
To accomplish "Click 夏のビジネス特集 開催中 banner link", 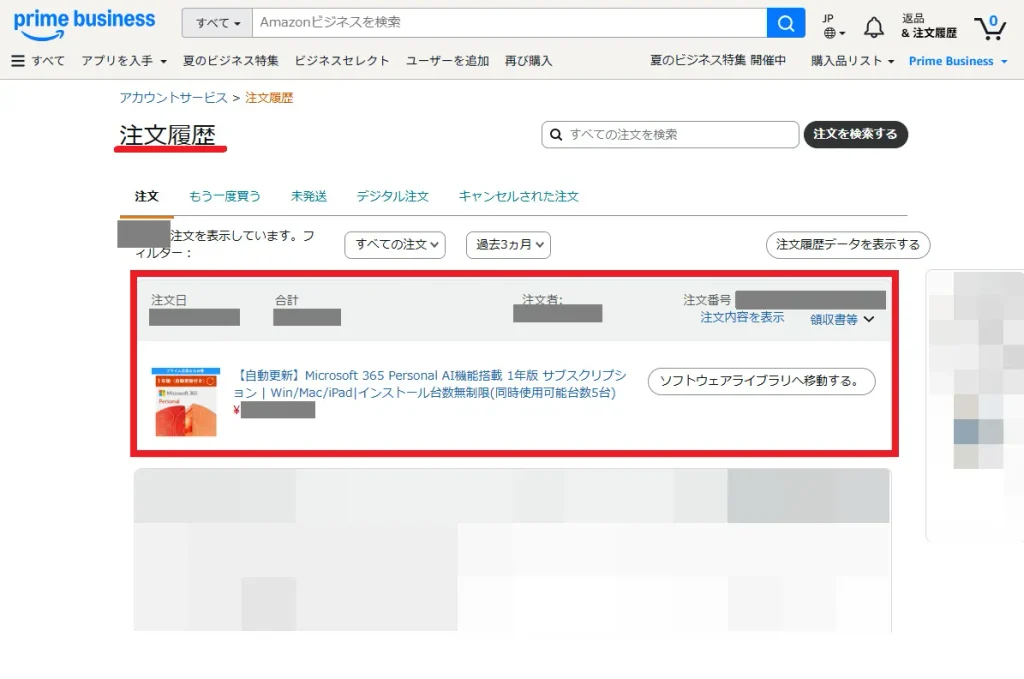I will pyautogui.click(x=718, y=60).
